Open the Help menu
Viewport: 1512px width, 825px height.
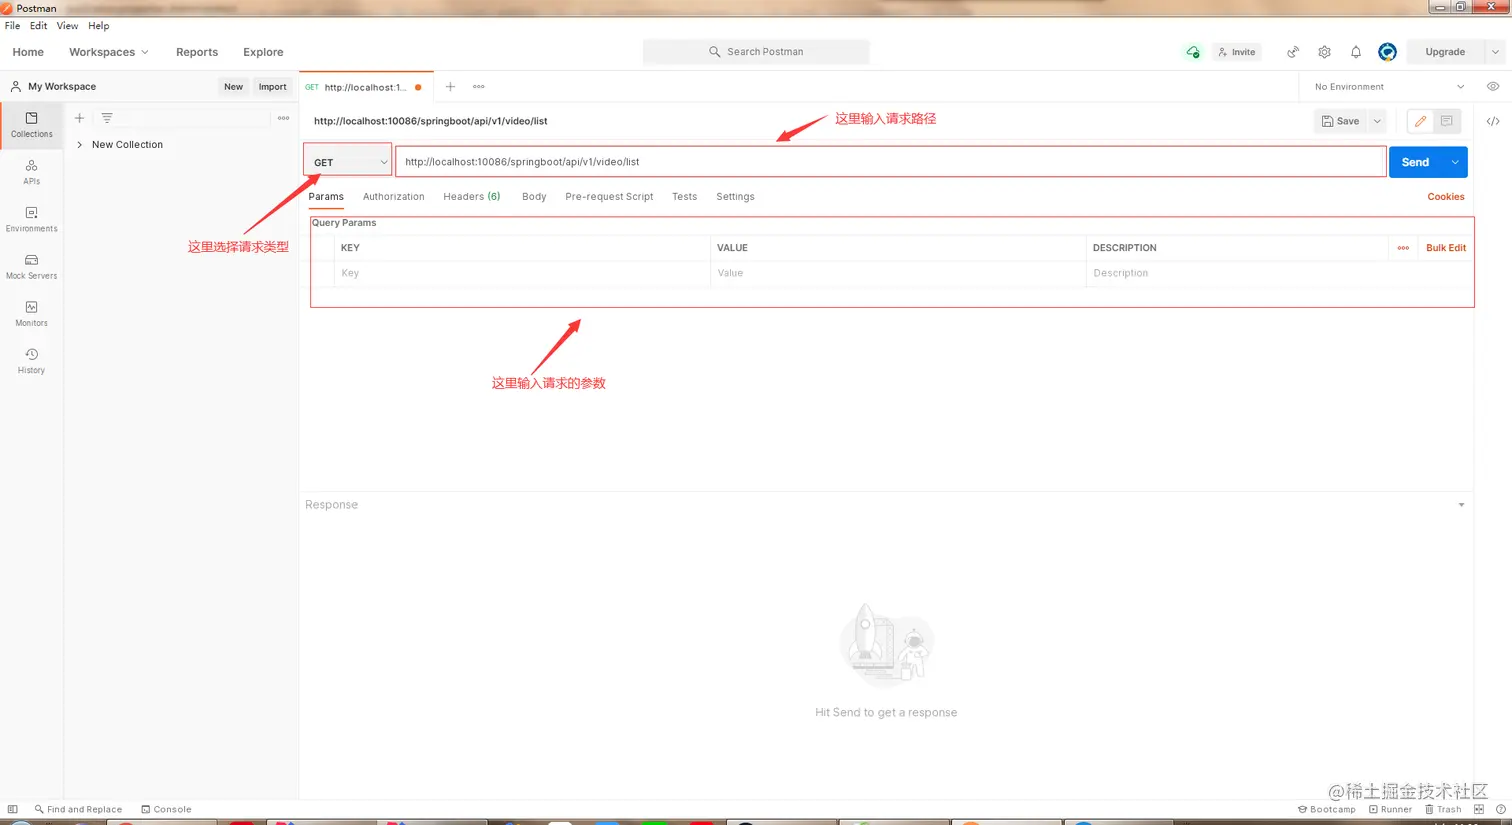tap(98, 26)
